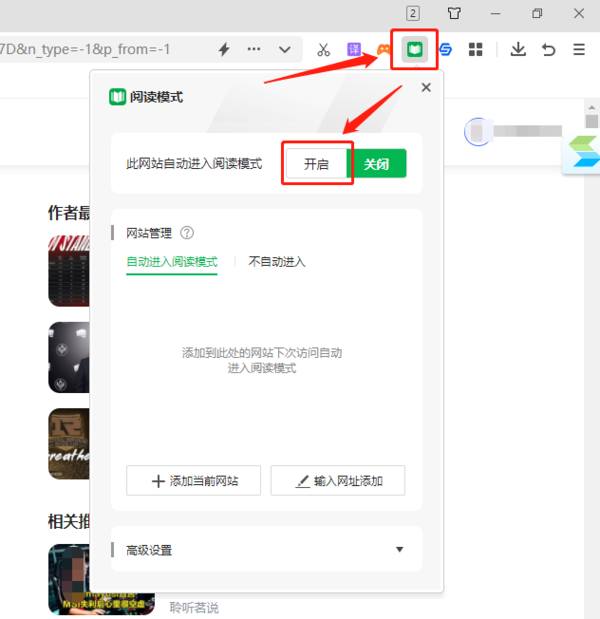Close the reading mode popup panel
Screen dimensions: 600x619
tap(426, 87)
